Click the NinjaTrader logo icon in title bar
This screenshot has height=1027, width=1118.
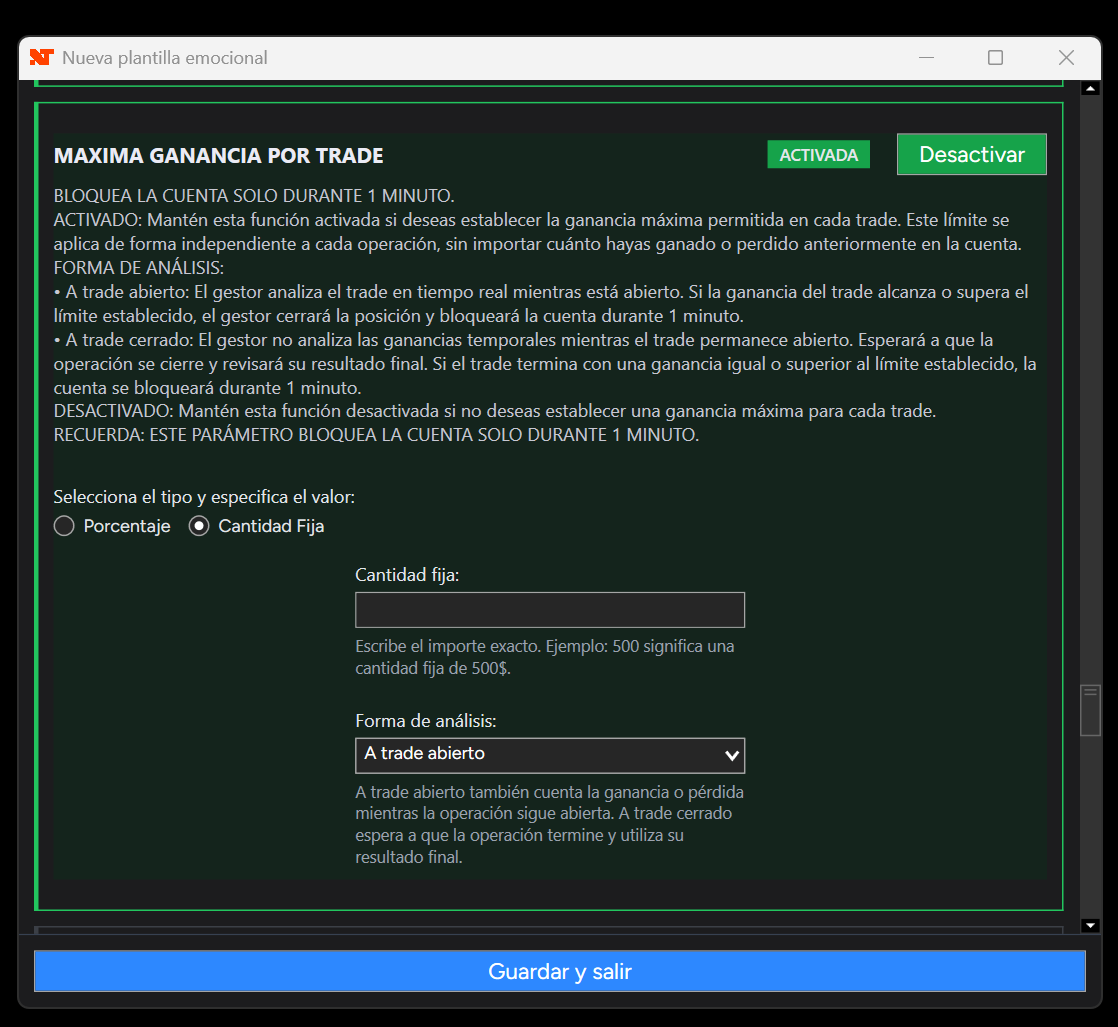[41, 58]
